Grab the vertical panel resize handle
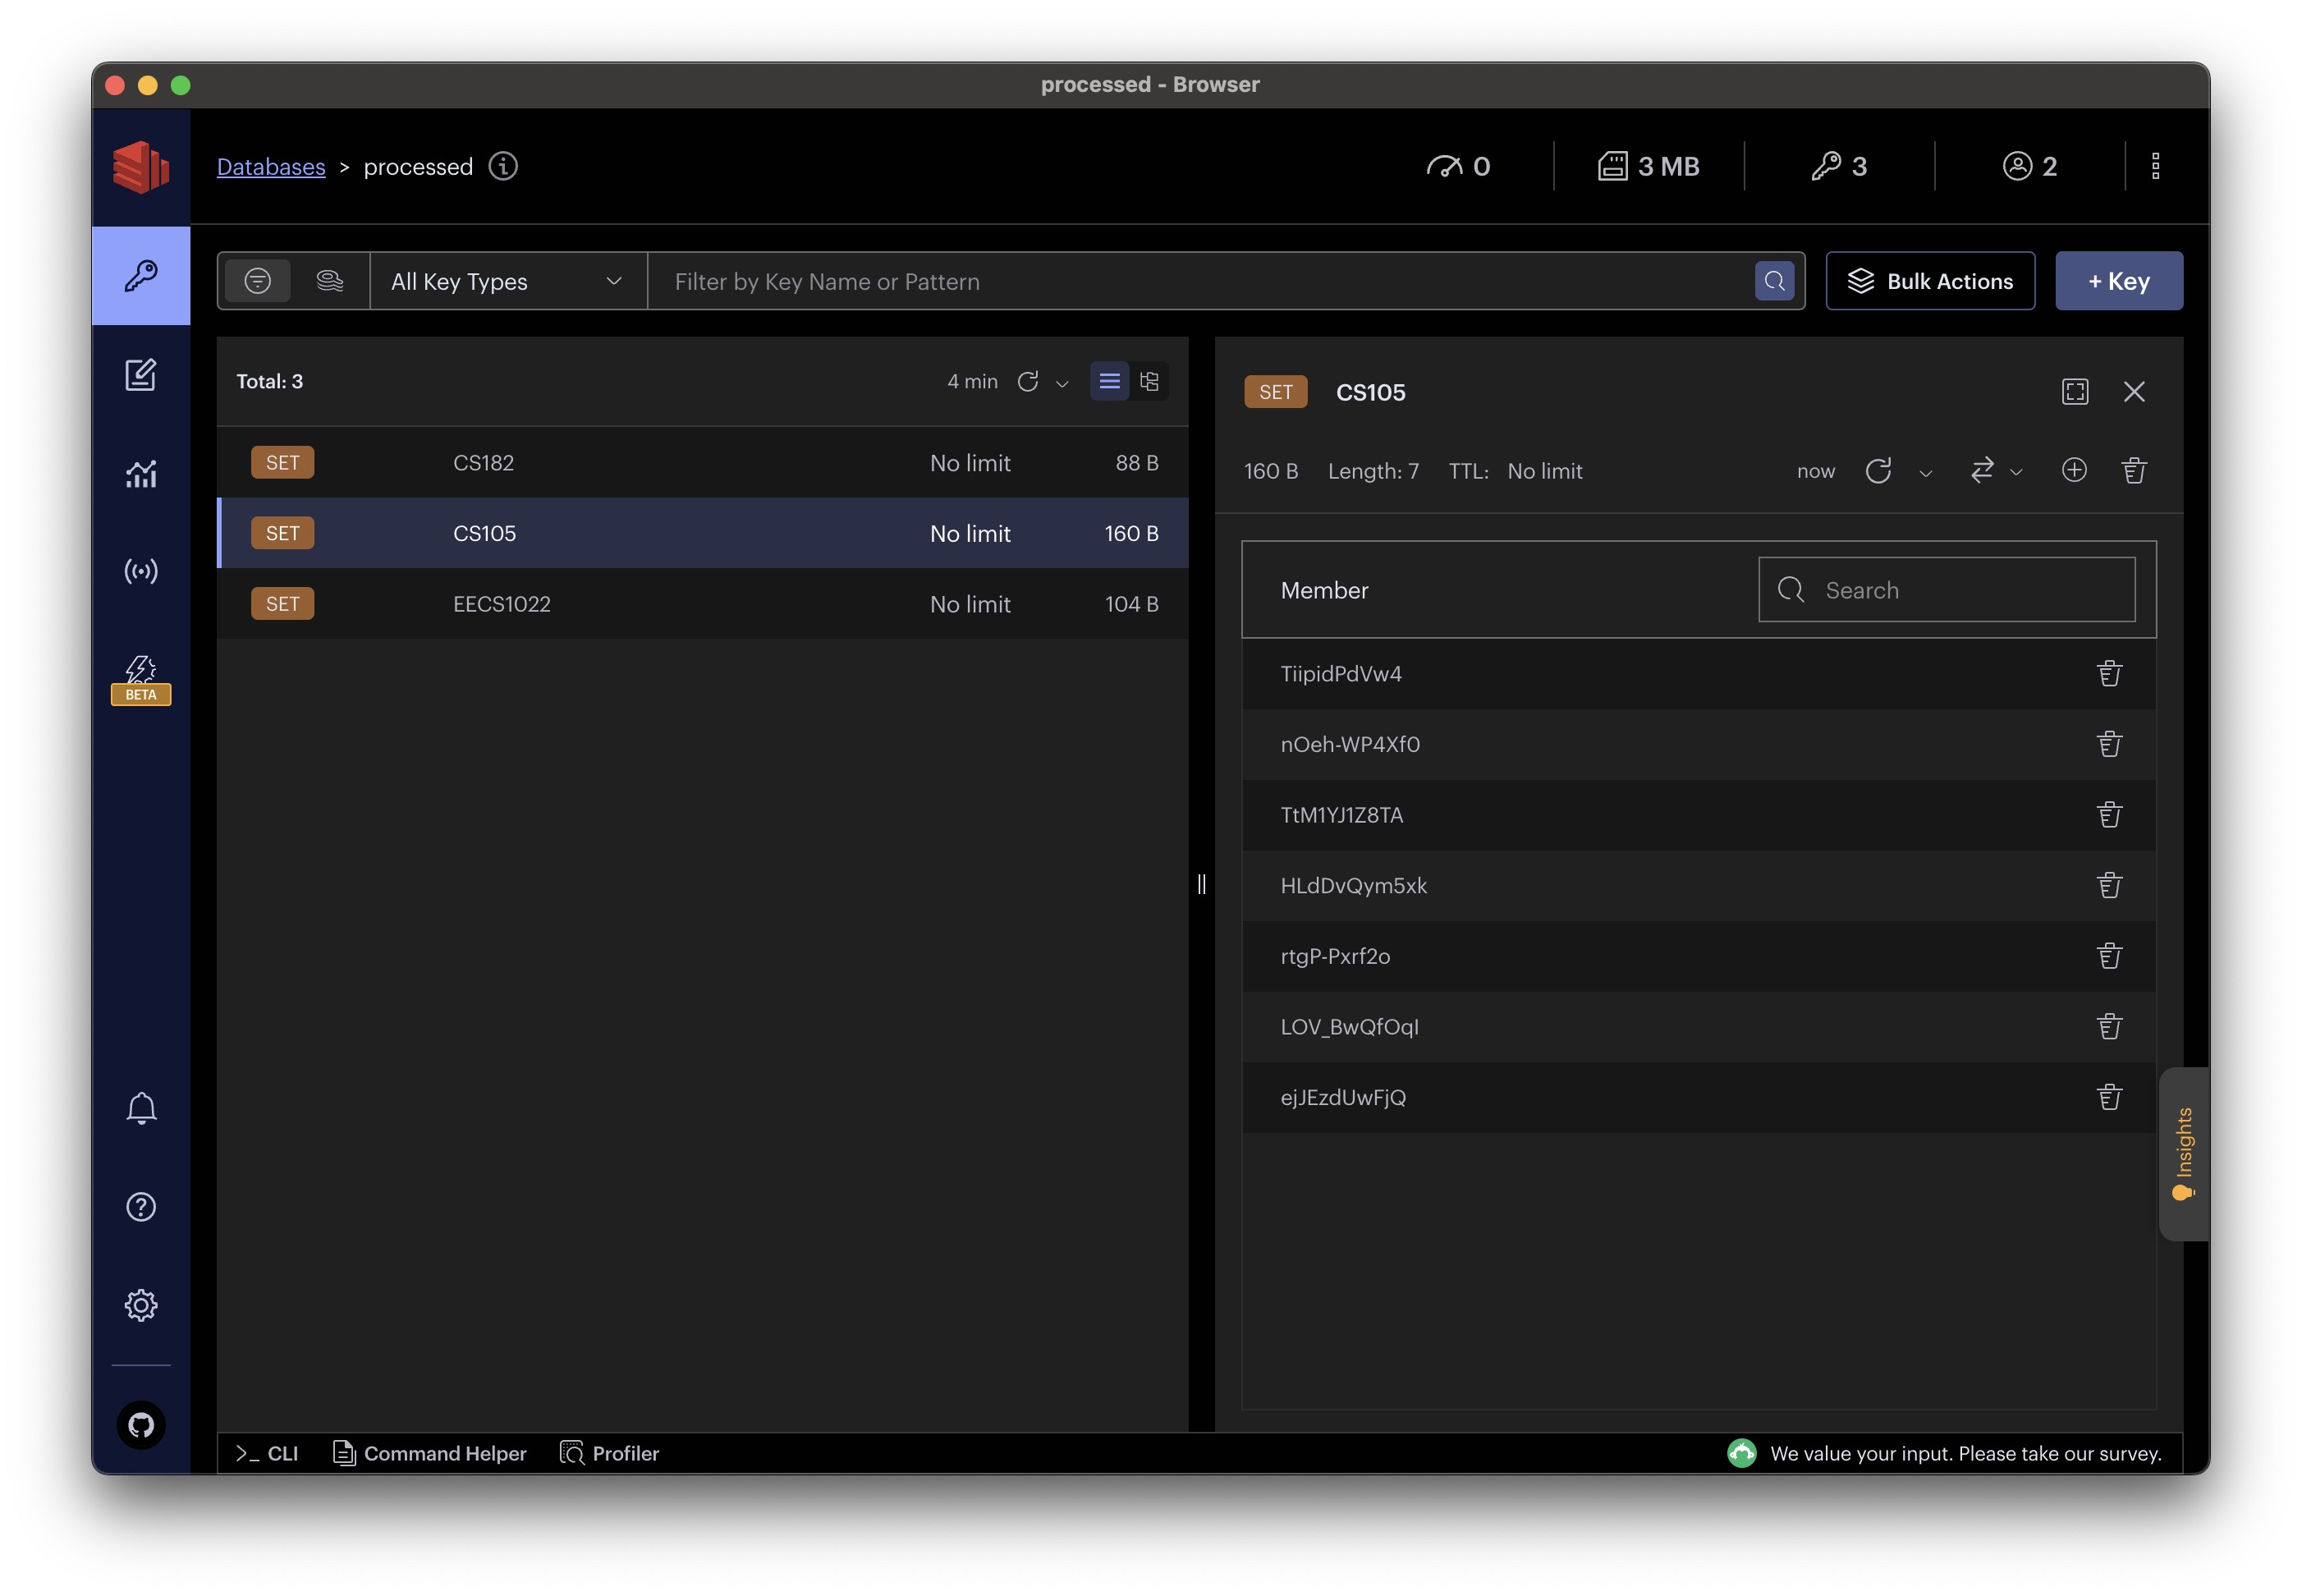 (x=1201, y=884)
